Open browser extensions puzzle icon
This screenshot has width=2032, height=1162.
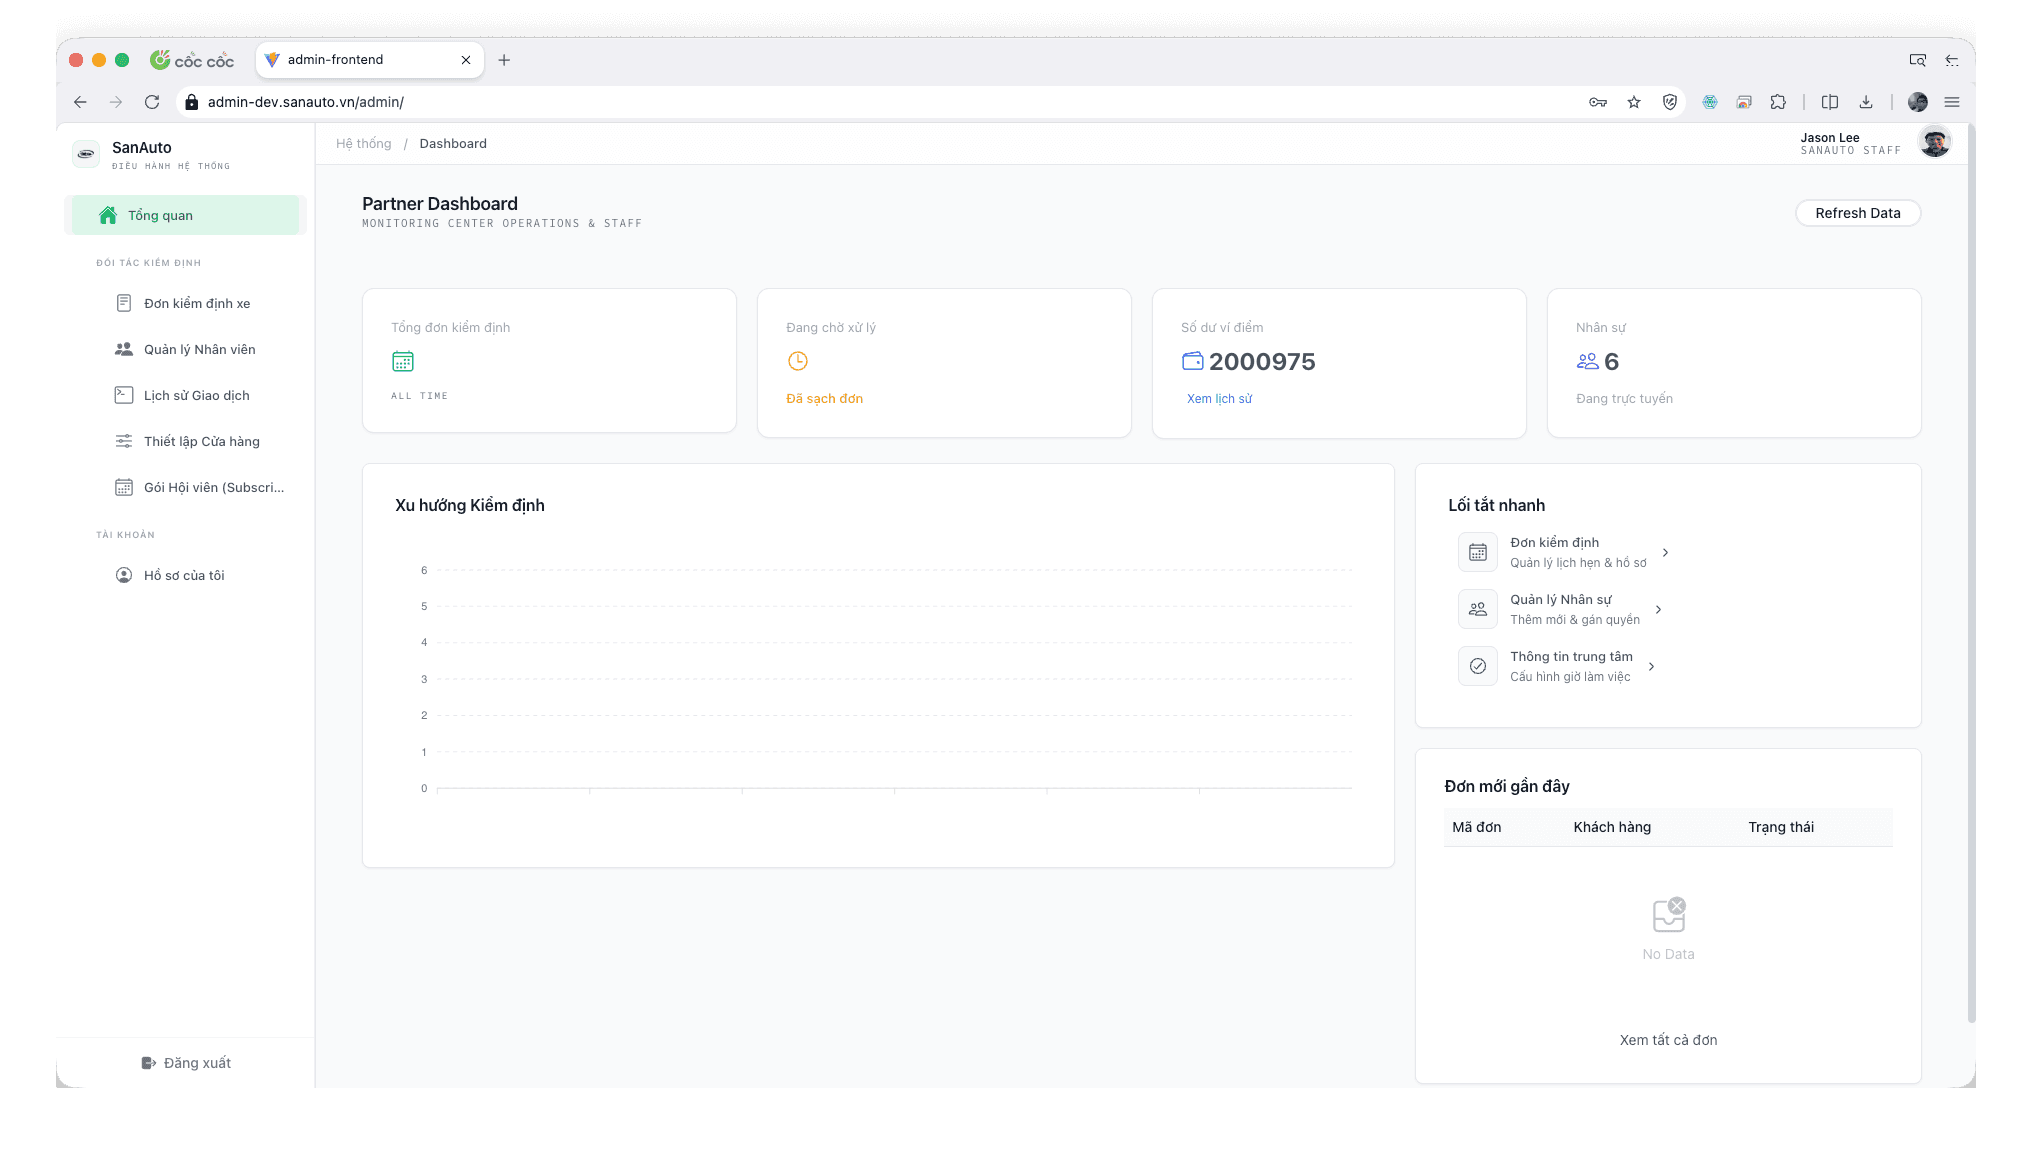1778,102
